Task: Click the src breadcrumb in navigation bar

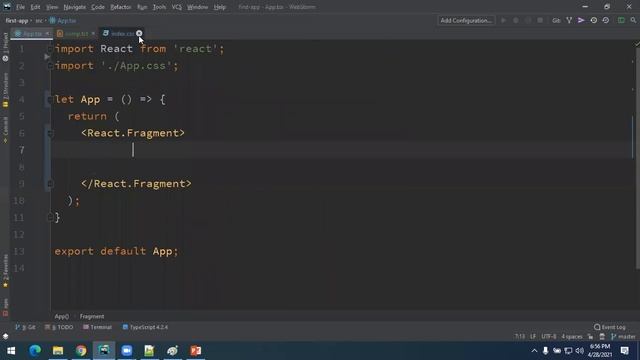Action: pos(39,20)
